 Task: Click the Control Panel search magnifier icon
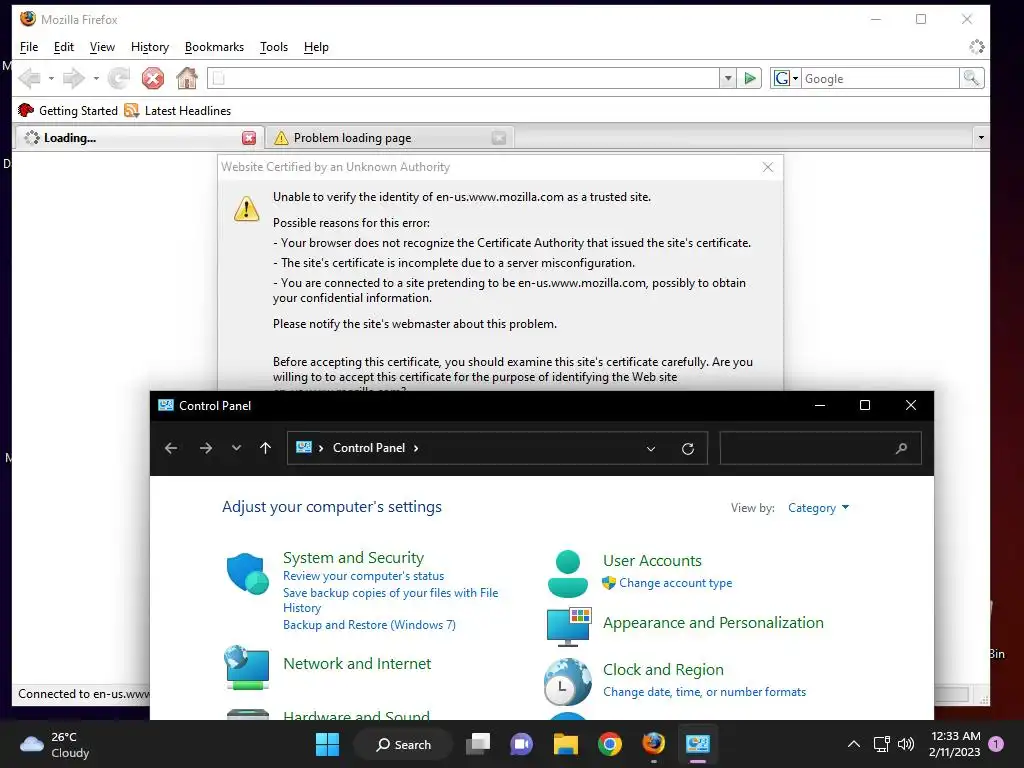coord(901,449)
